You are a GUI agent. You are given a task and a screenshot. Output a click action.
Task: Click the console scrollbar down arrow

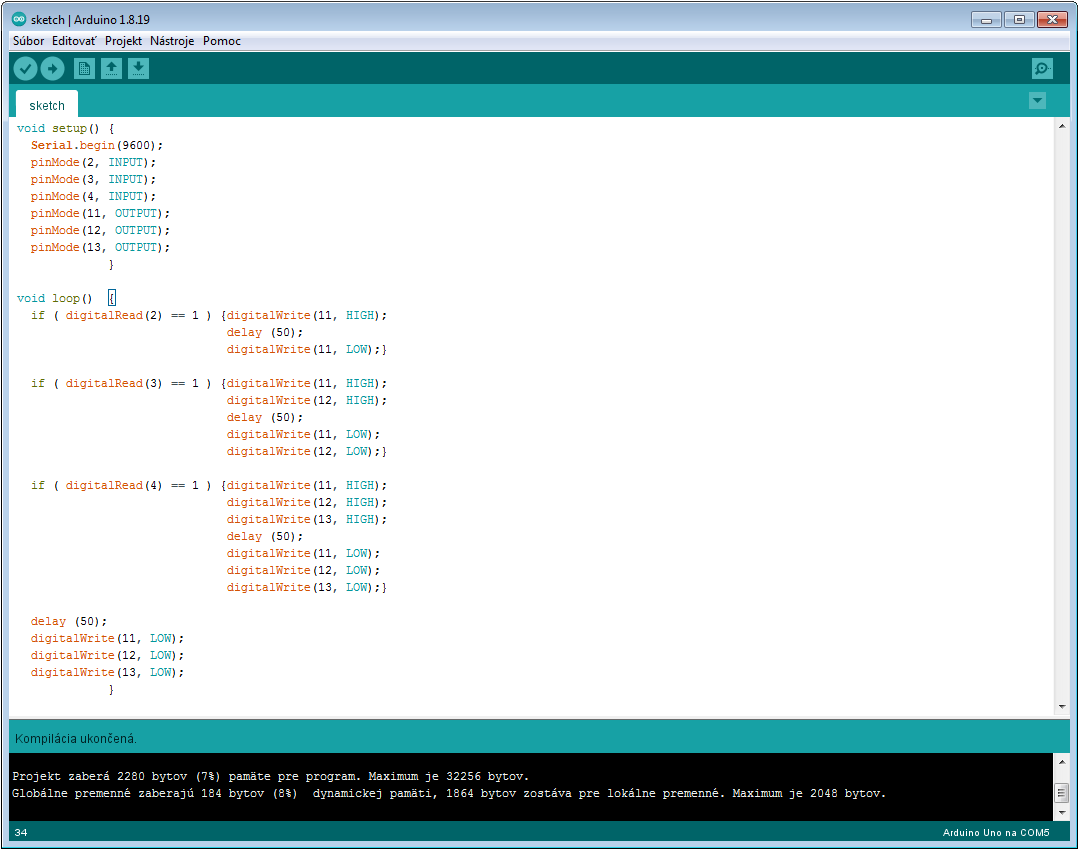point(1062,813)
